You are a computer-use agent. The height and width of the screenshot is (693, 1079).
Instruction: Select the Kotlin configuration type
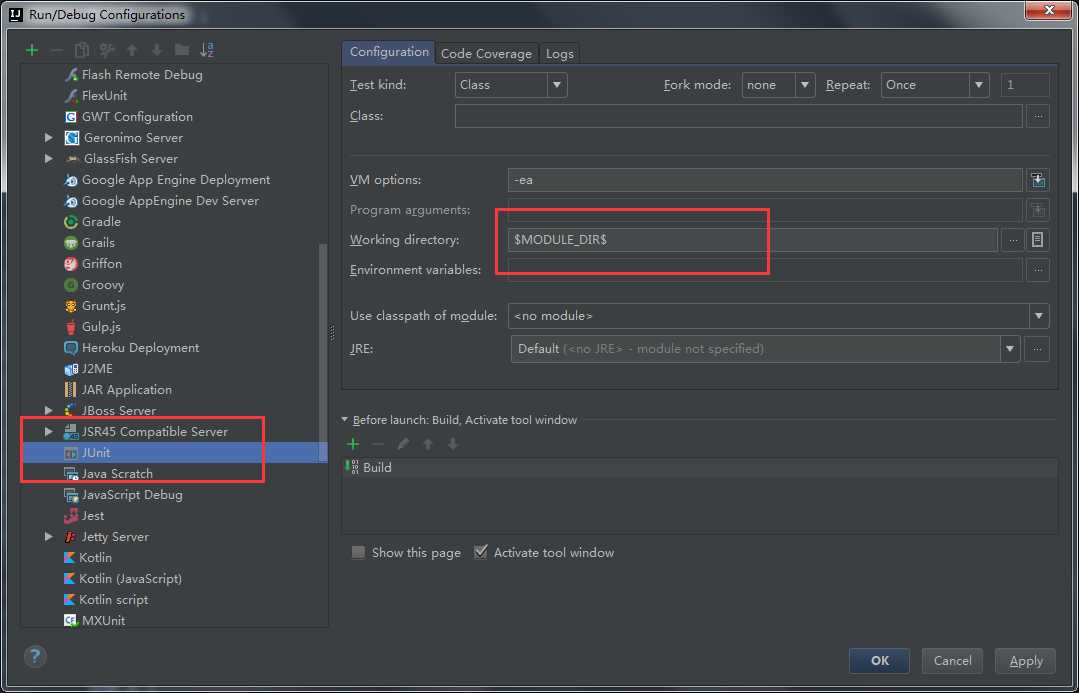(95, 557)
